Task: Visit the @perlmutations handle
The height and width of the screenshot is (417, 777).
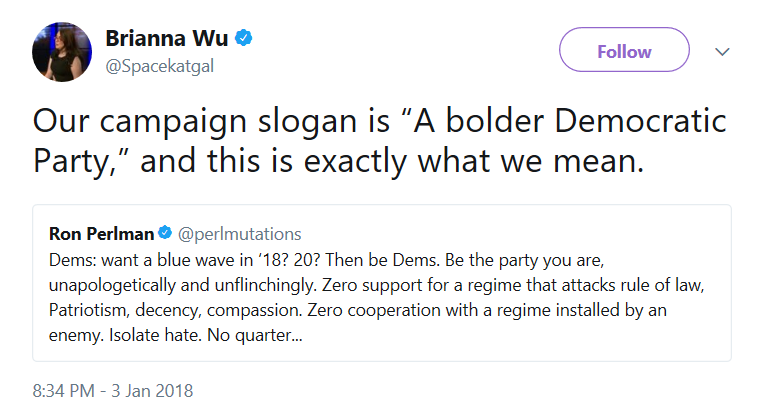Action: click(x=239, y=234)
